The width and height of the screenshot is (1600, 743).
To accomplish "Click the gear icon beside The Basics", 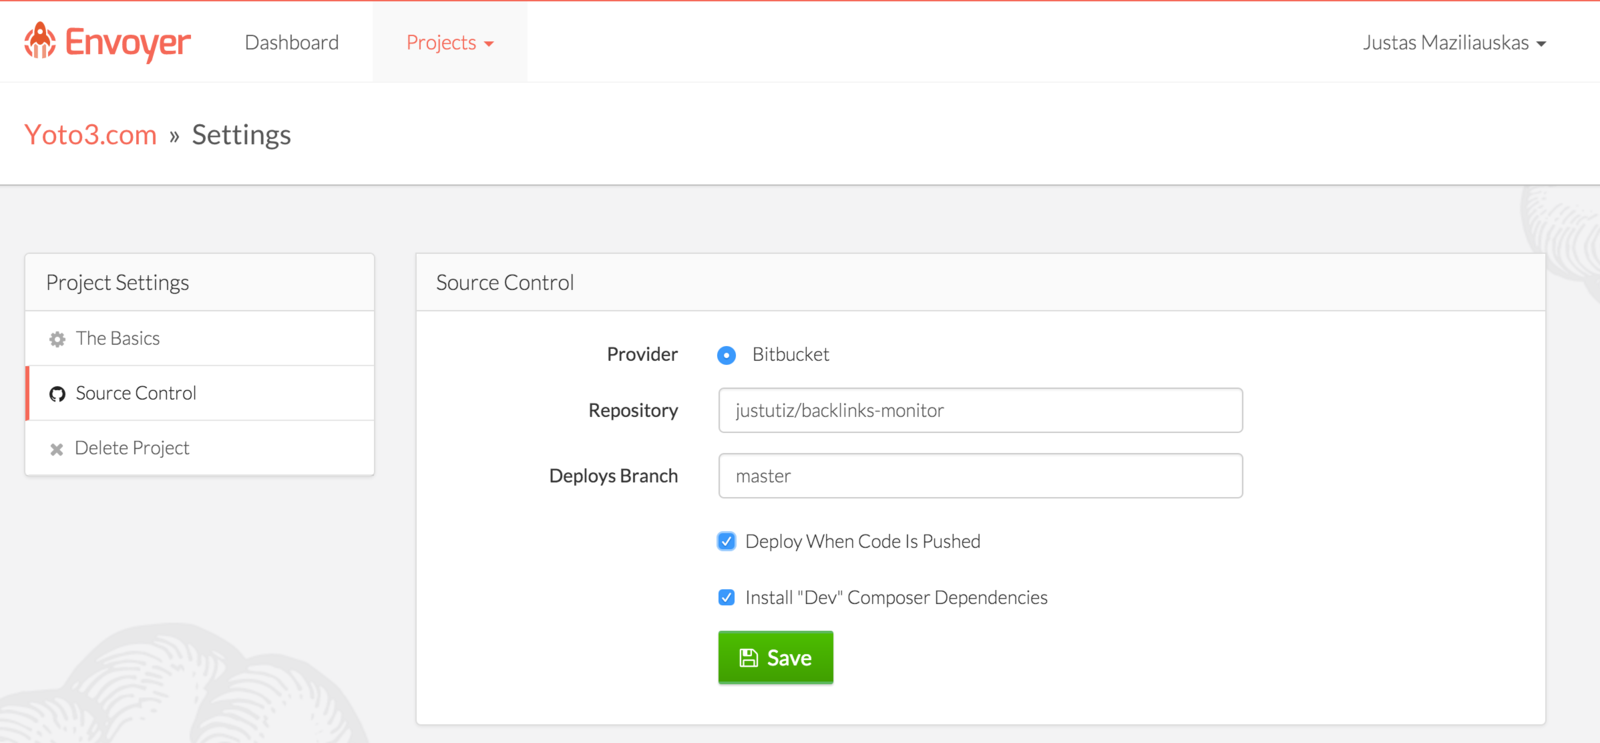I will (57, 339).
